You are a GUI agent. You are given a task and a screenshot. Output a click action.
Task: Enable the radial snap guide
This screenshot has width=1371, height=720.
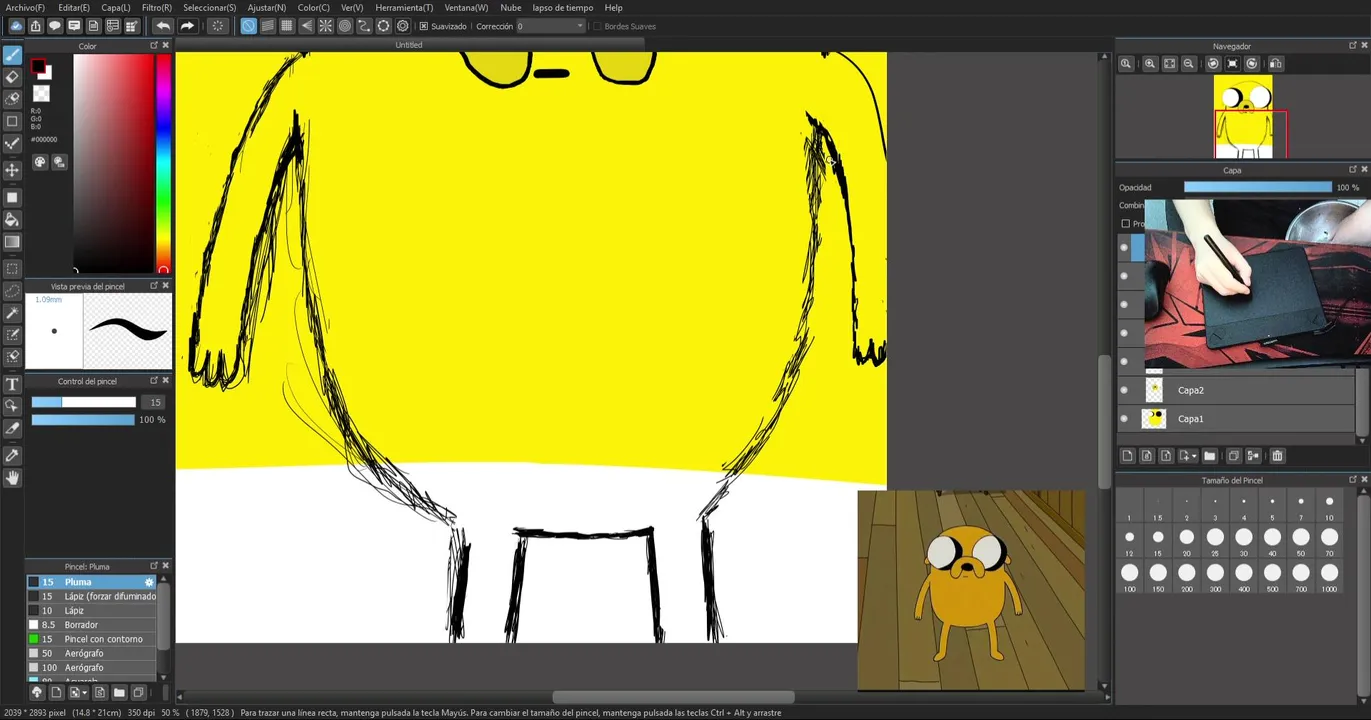pyautogui.click(x=325, y=26)
